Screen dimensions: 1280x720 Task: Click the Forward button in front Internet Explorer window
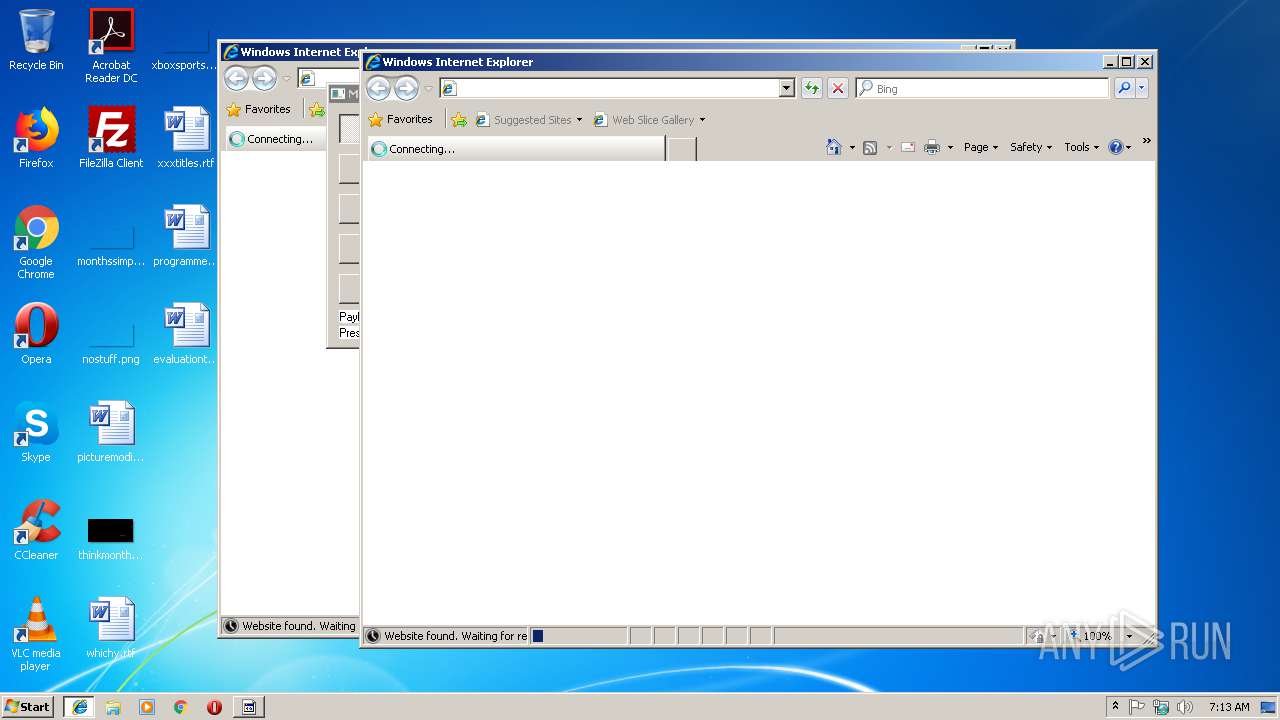coord(406,88)
